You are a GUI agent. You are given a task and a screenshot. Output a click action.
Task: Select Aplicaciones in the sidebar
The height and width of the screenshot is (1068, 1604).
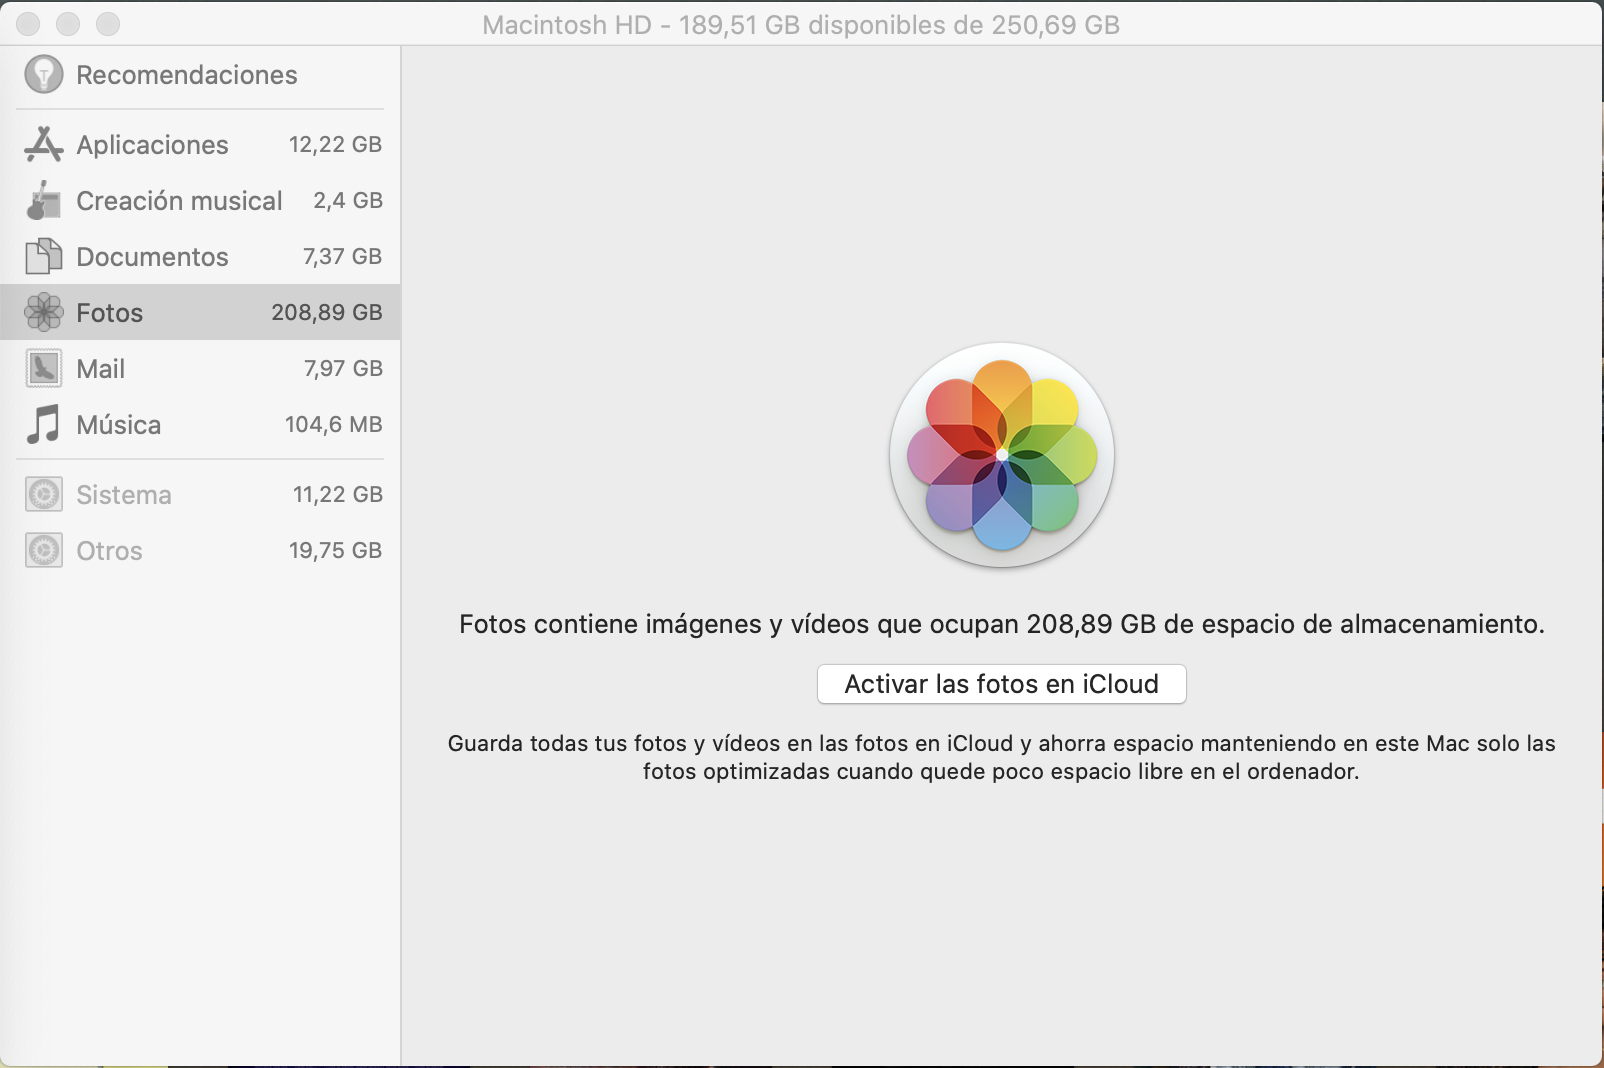200,144
